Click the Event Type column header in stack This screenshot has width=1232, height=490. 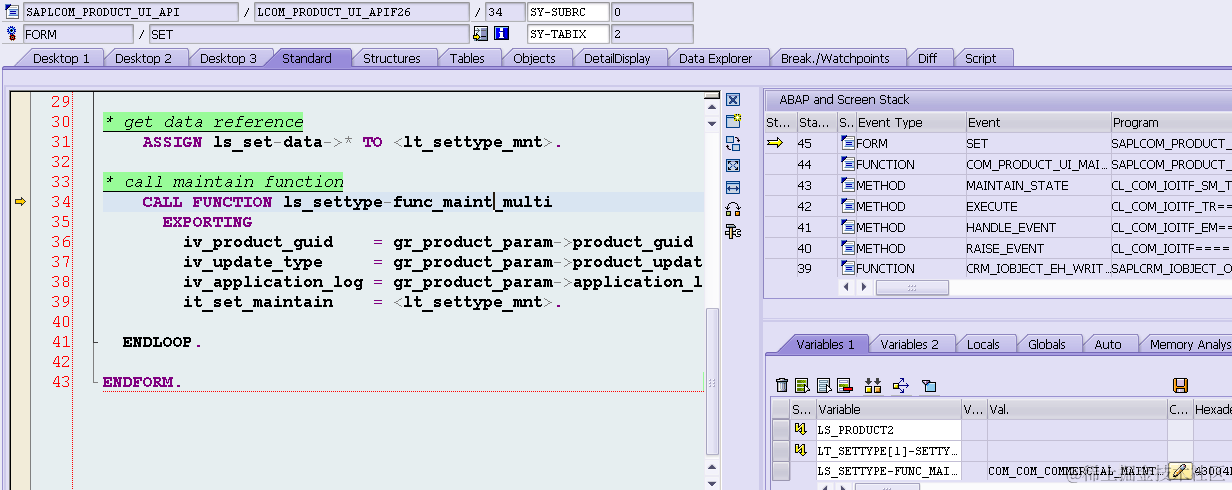(910, 122)
